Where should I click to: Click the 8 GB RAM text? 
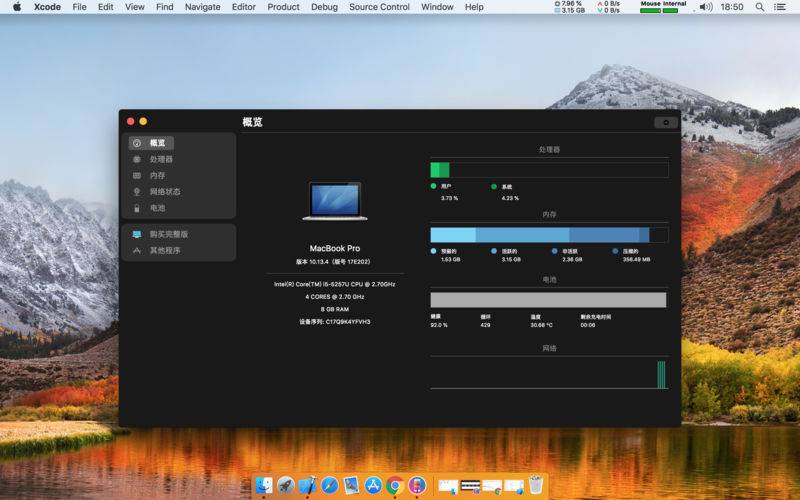tap(335, 309)
